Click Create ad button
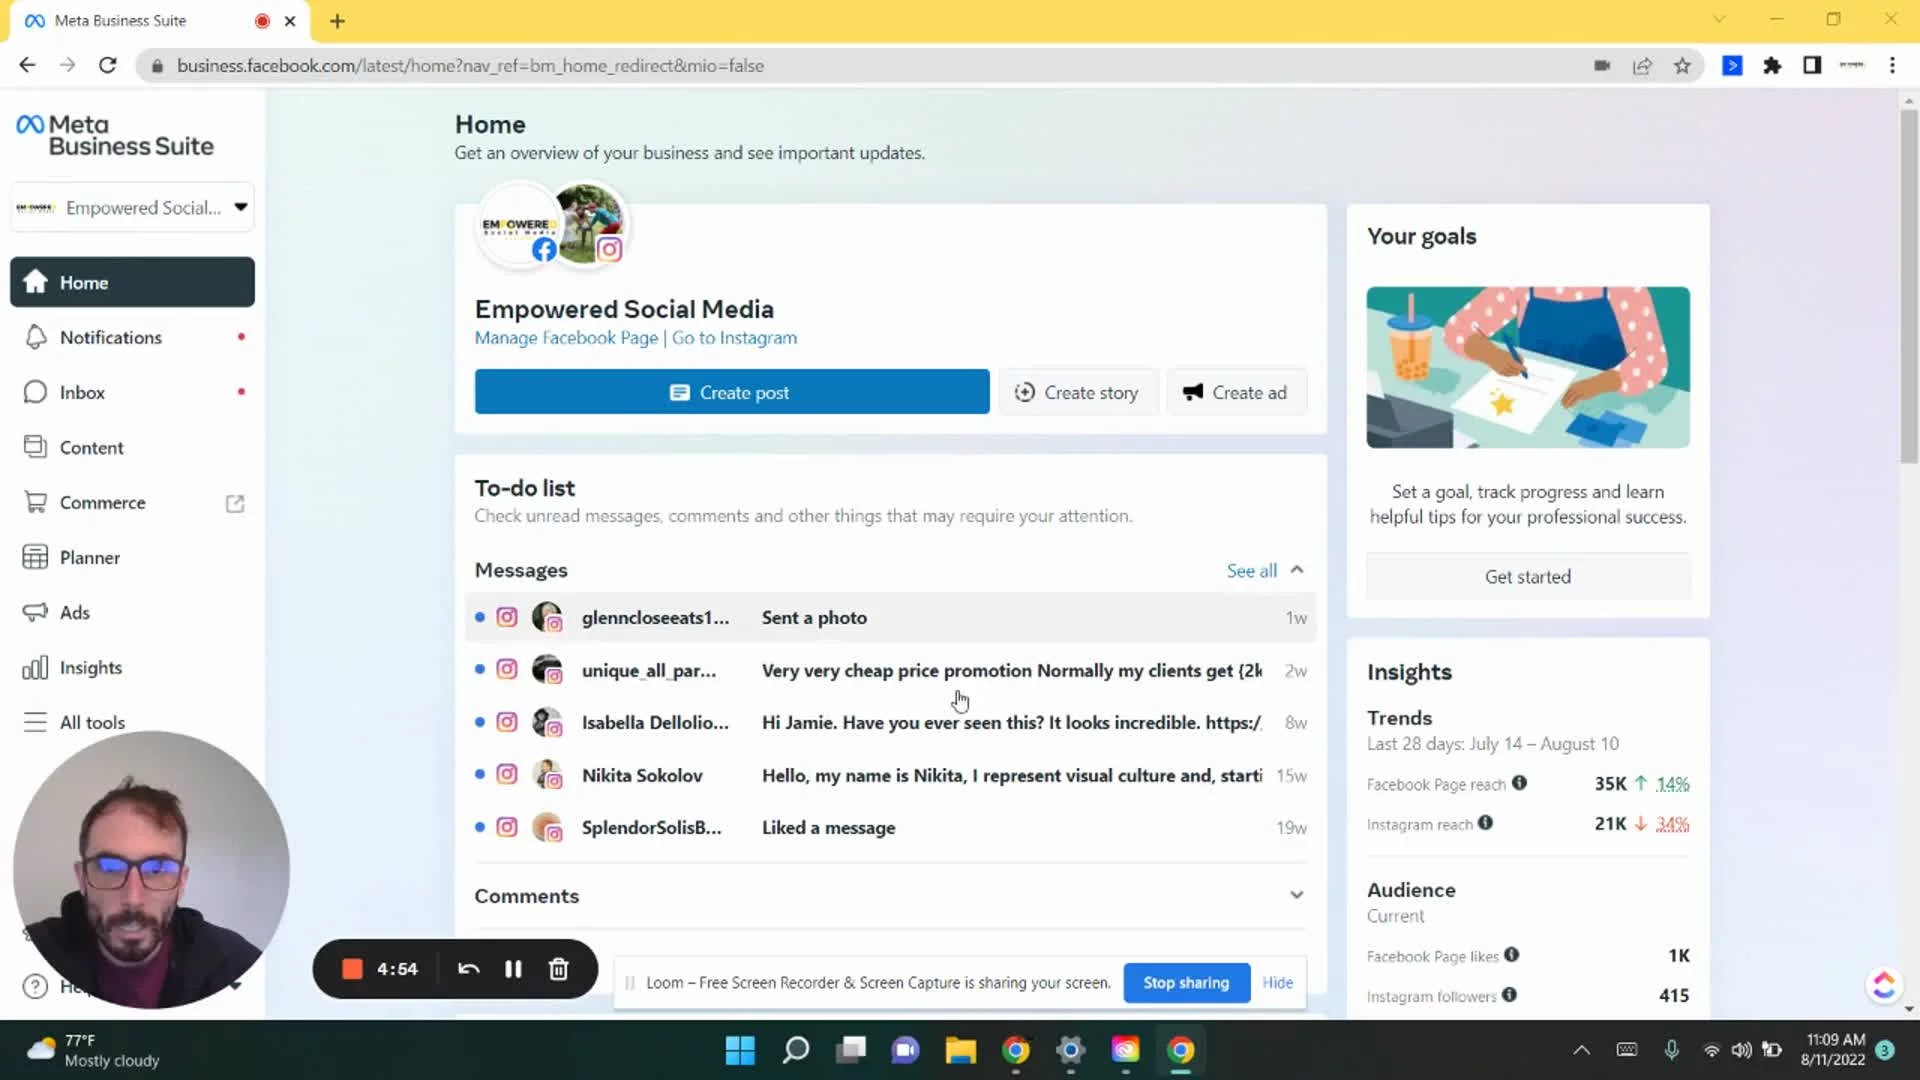The width and height of the screenshot is (1920, 1080). (1236, 392)
